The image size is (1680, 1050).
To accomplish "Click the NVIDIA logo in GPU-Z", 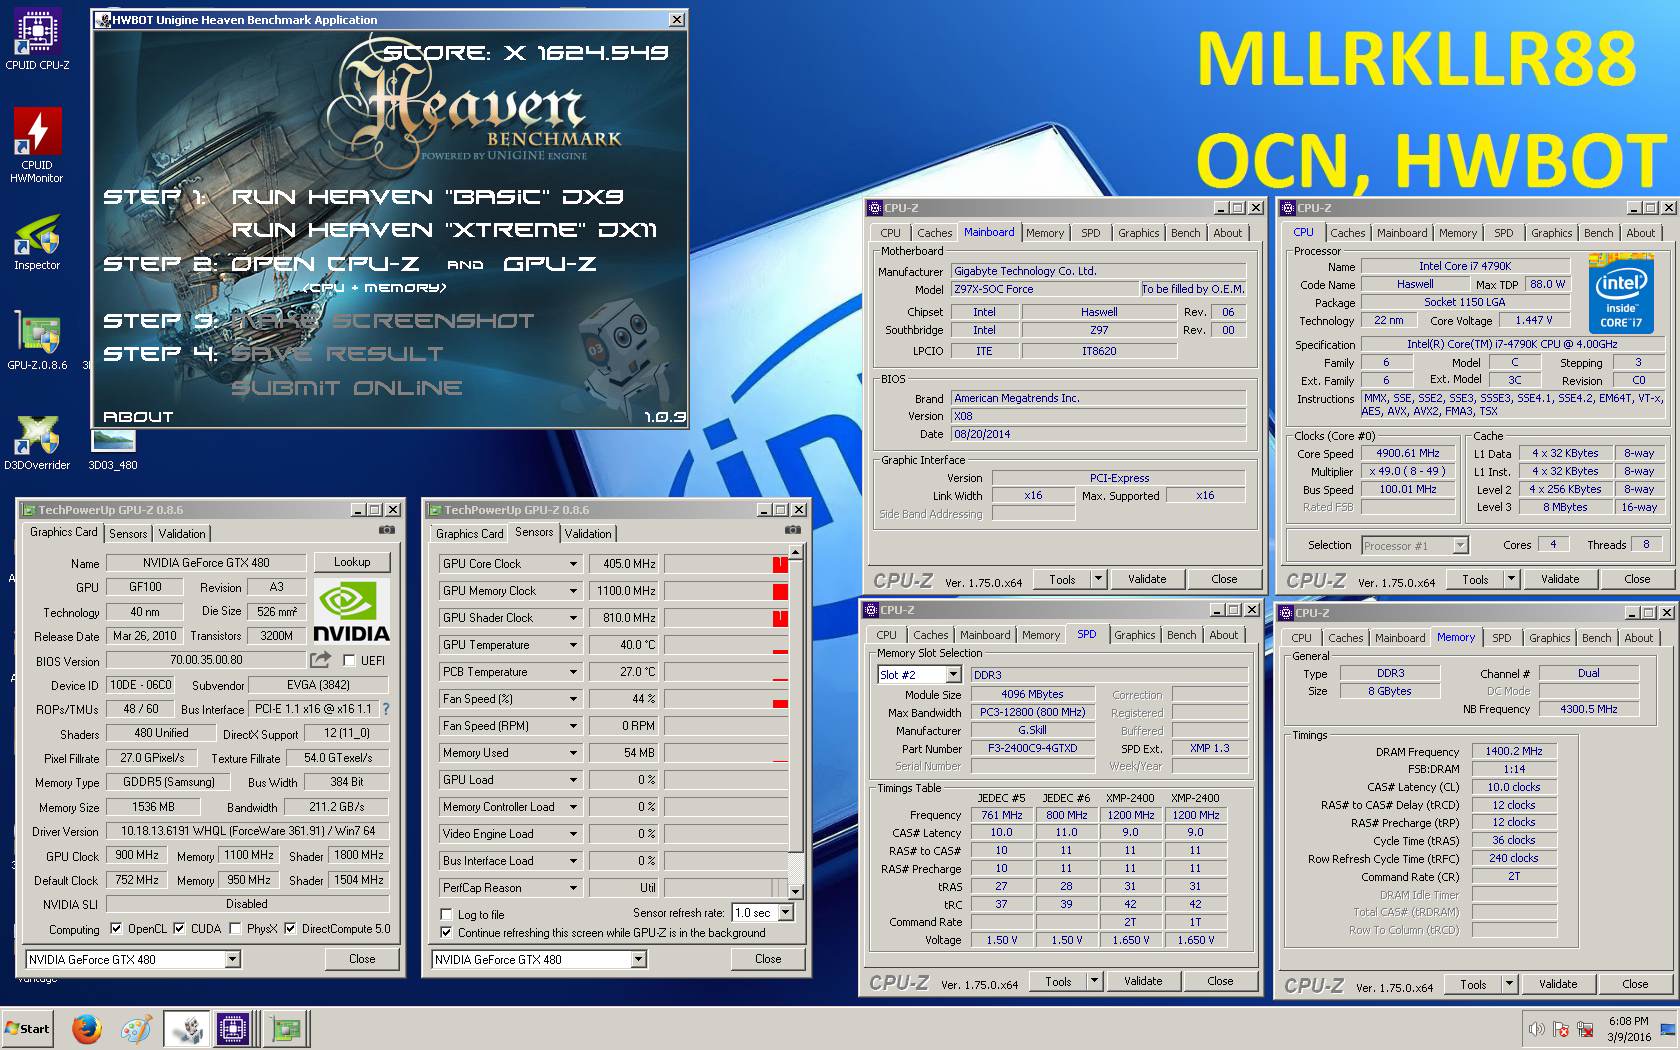I will (351, 610).
